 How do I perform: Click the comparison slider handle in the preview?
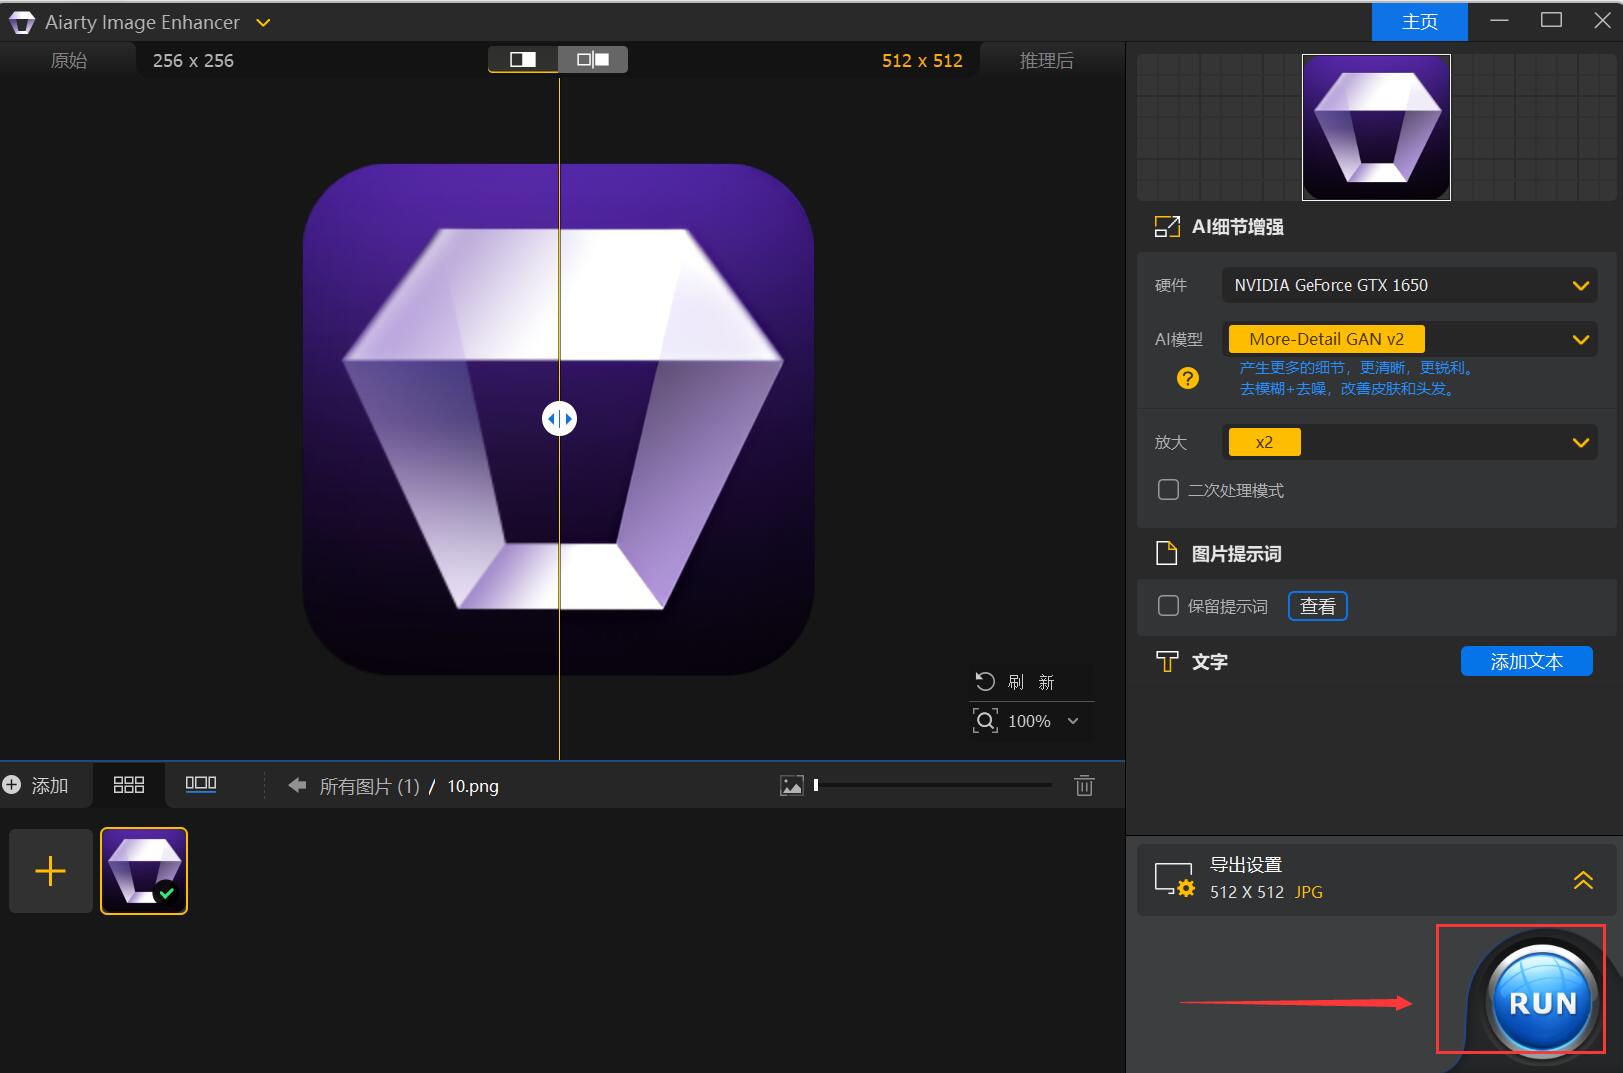[559, 418]
